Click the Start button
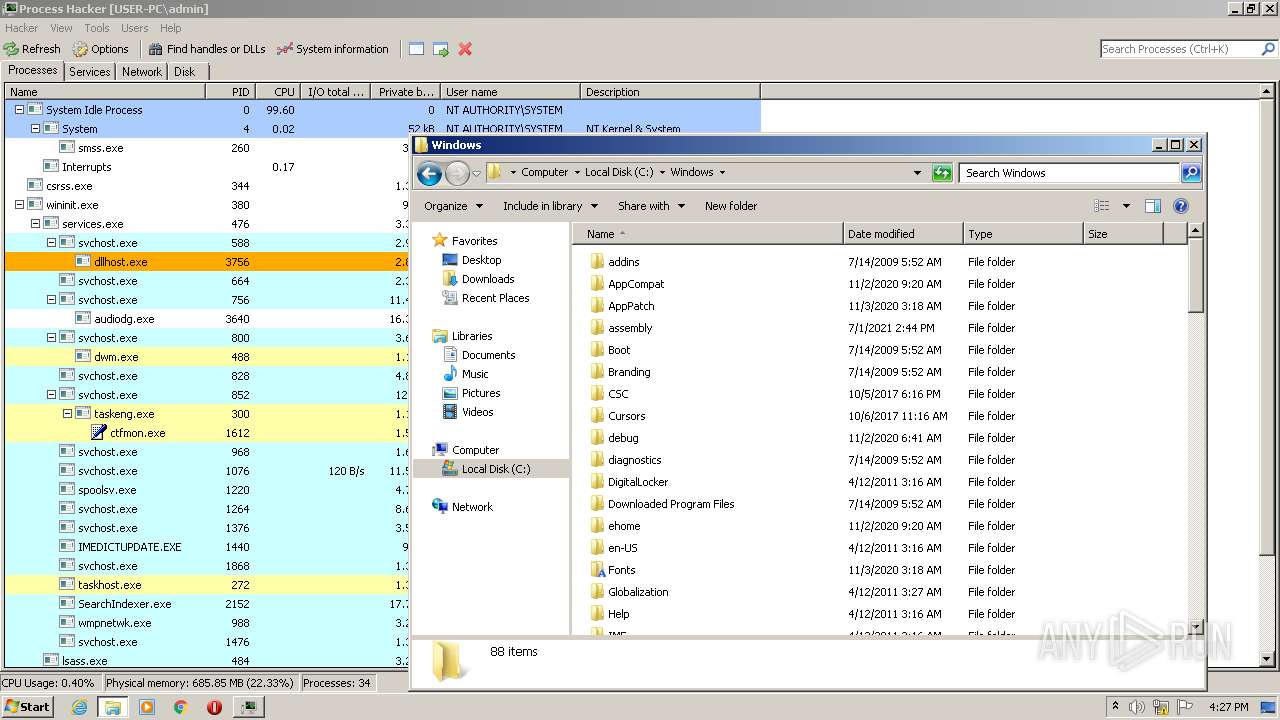The image size is (1280, 720). (28, 707)
